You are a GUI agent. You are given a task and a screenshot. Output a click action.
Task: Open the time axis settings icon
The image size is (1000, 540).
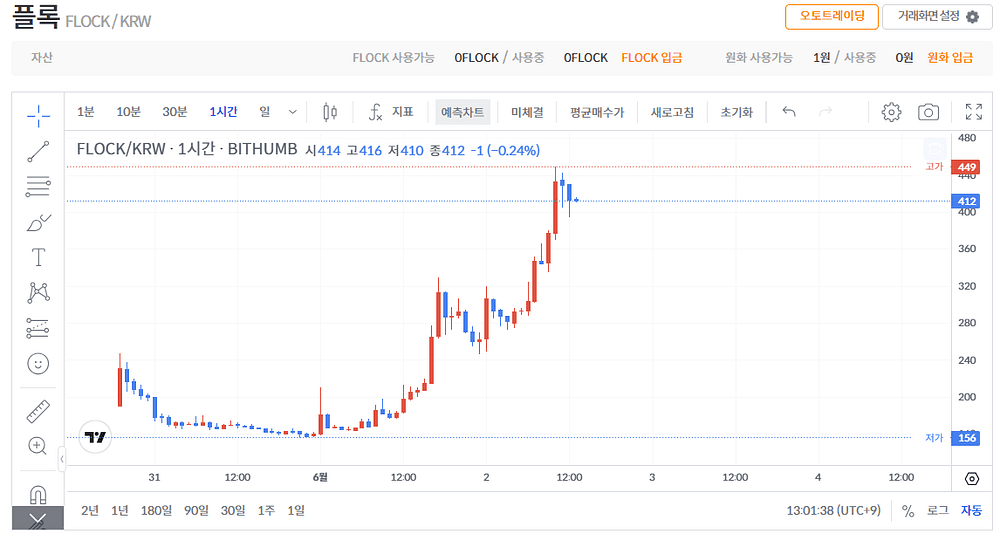point(972,478)
